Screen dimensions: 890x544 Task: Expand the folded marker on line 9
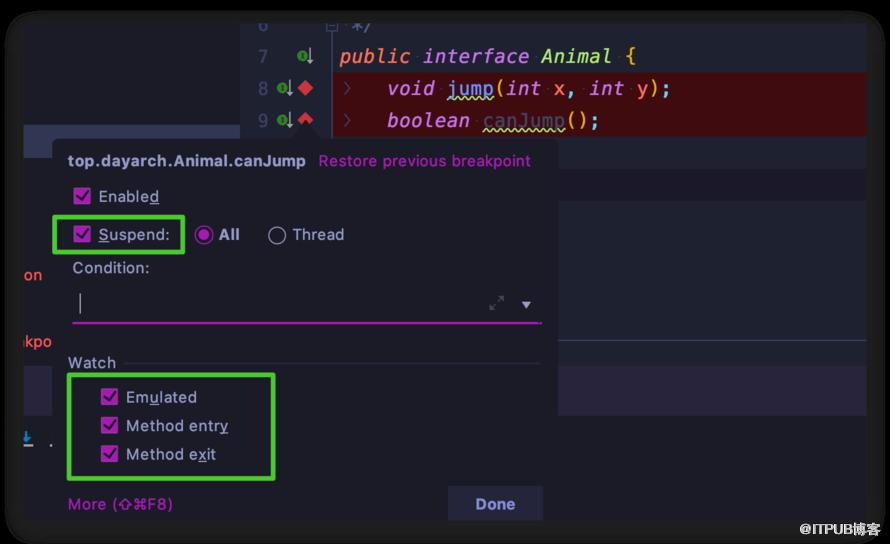[x=347, y=120]
